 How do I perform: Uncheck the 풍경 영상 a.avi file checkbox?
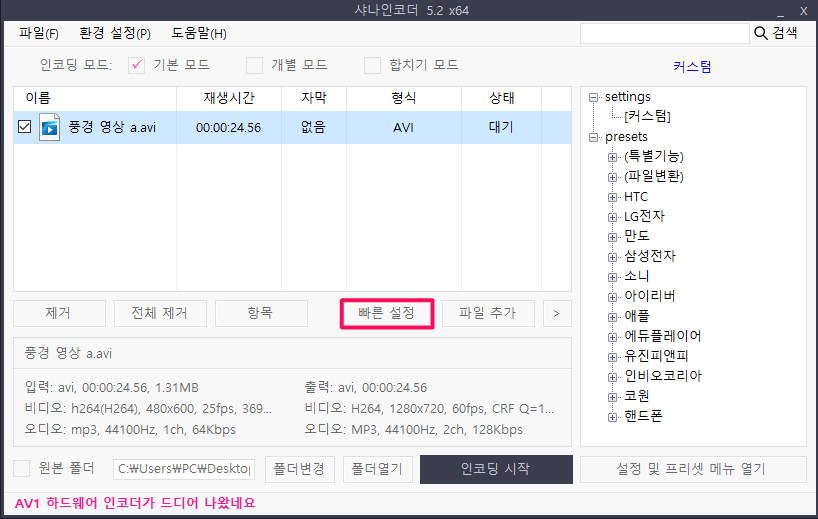[25, 127]
